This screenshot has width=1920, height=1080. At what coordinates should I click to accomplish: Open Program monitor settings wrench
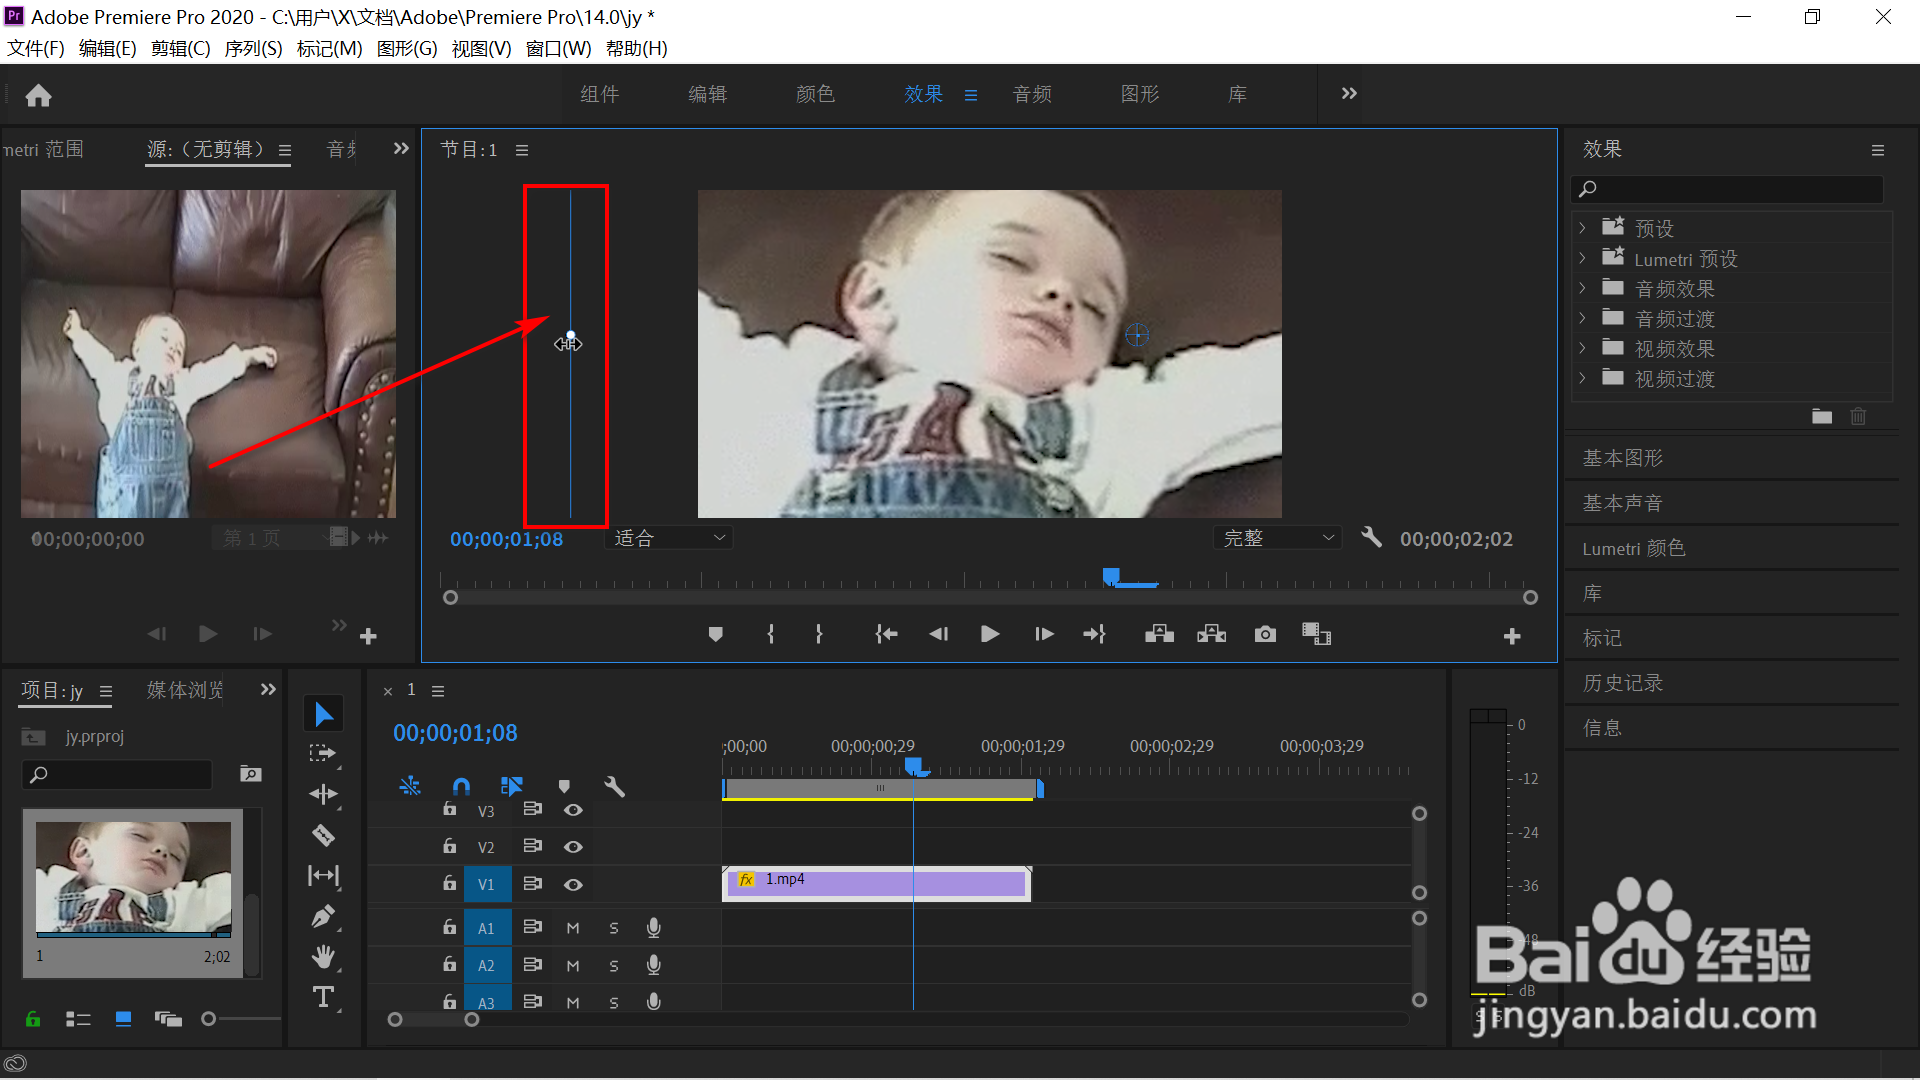click(x=1371, y=538)
